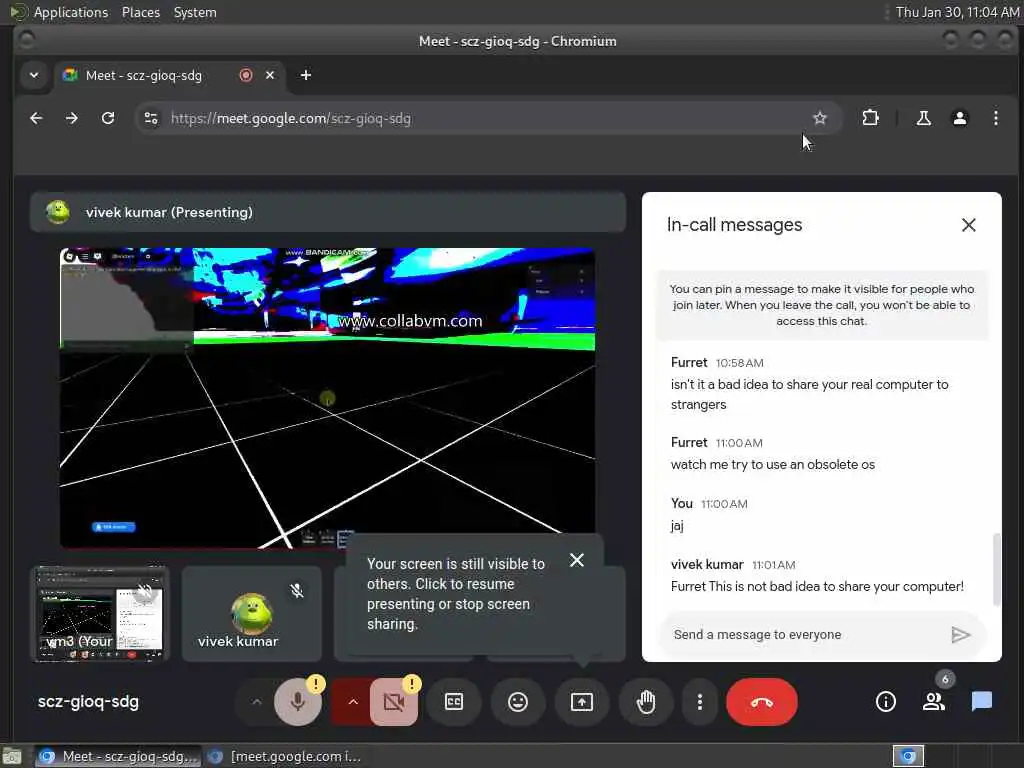Bookmark this page with star icon

pyautogui.click(x=820, y=118)
